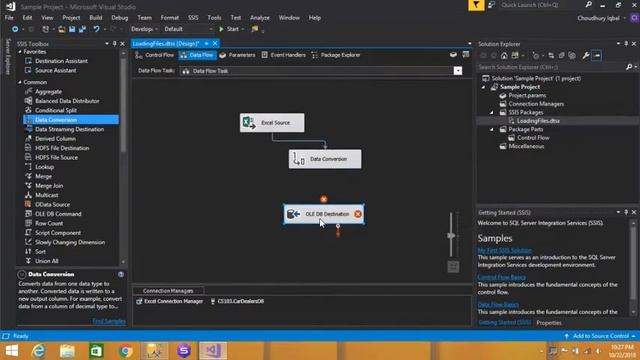640x360 pixels.
Task: Collapse the Common toolbox group
Action: point(20,82)
